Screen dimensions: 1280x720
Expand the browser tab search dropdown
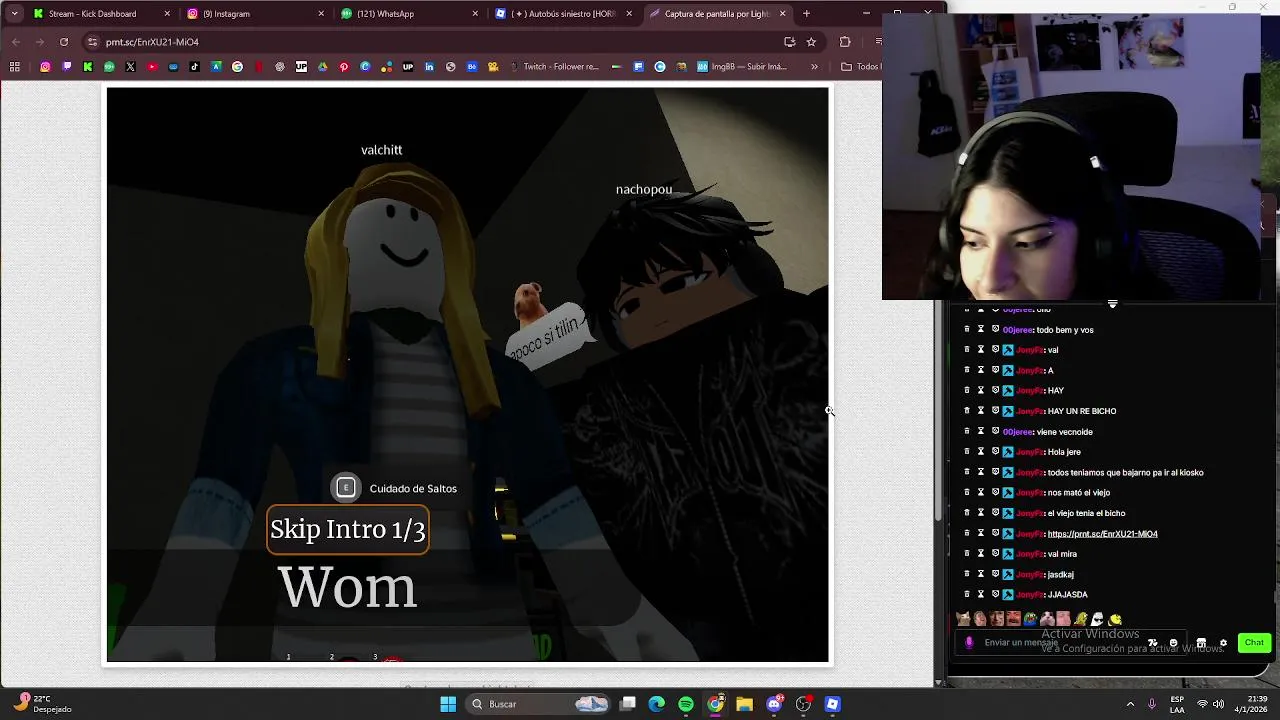tap(14, 14)
